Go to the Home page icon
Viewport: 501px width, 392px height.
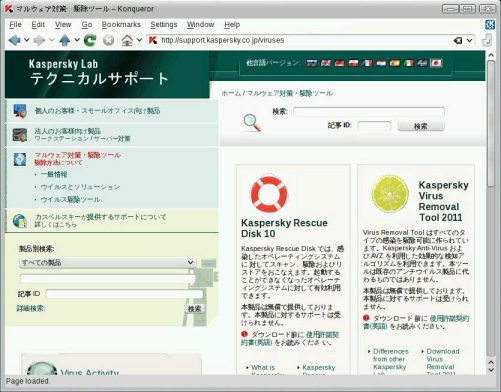pos(127,40)
